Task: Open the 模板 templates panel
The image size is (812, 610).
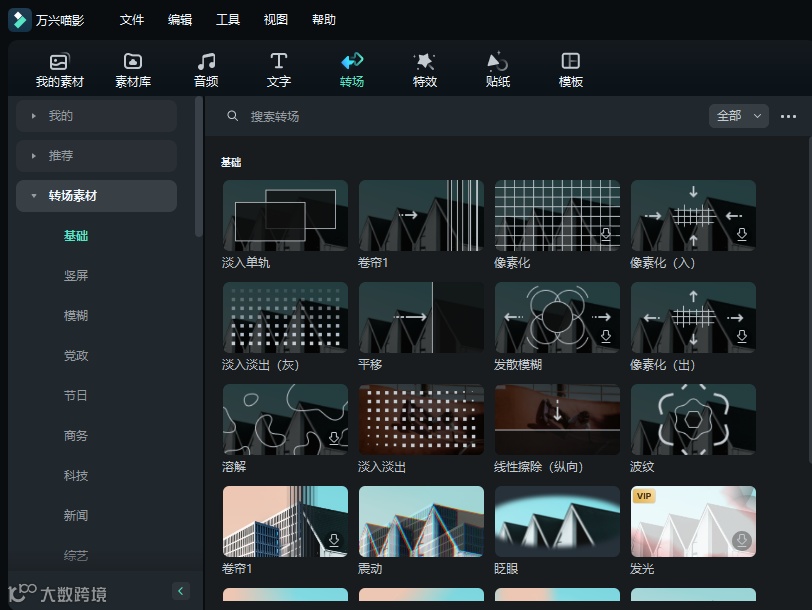Action: pos(571,70)
